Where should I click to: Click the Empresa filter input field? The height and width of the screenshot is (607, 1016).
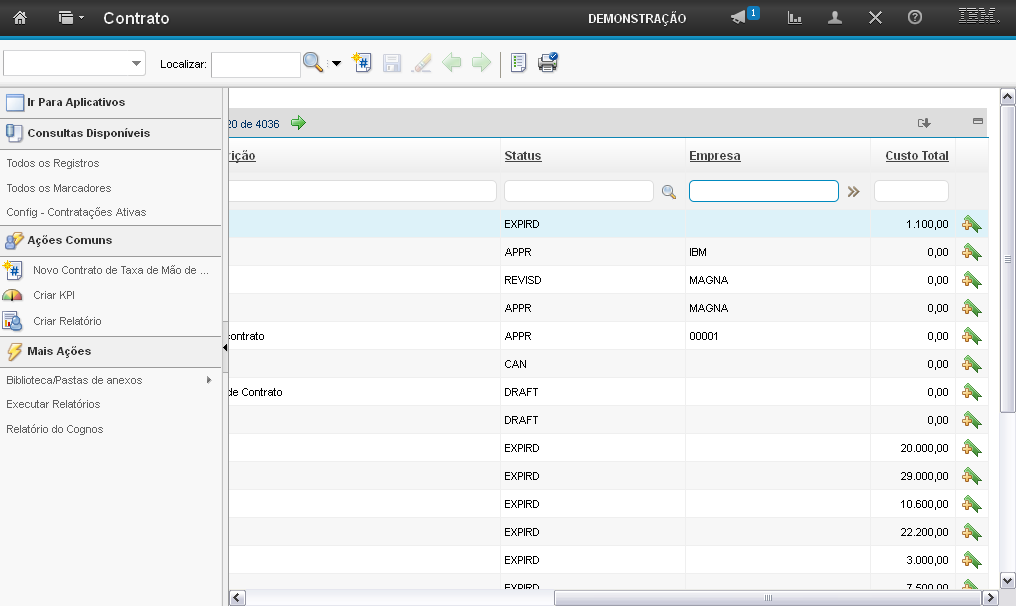tap(763, 191)
